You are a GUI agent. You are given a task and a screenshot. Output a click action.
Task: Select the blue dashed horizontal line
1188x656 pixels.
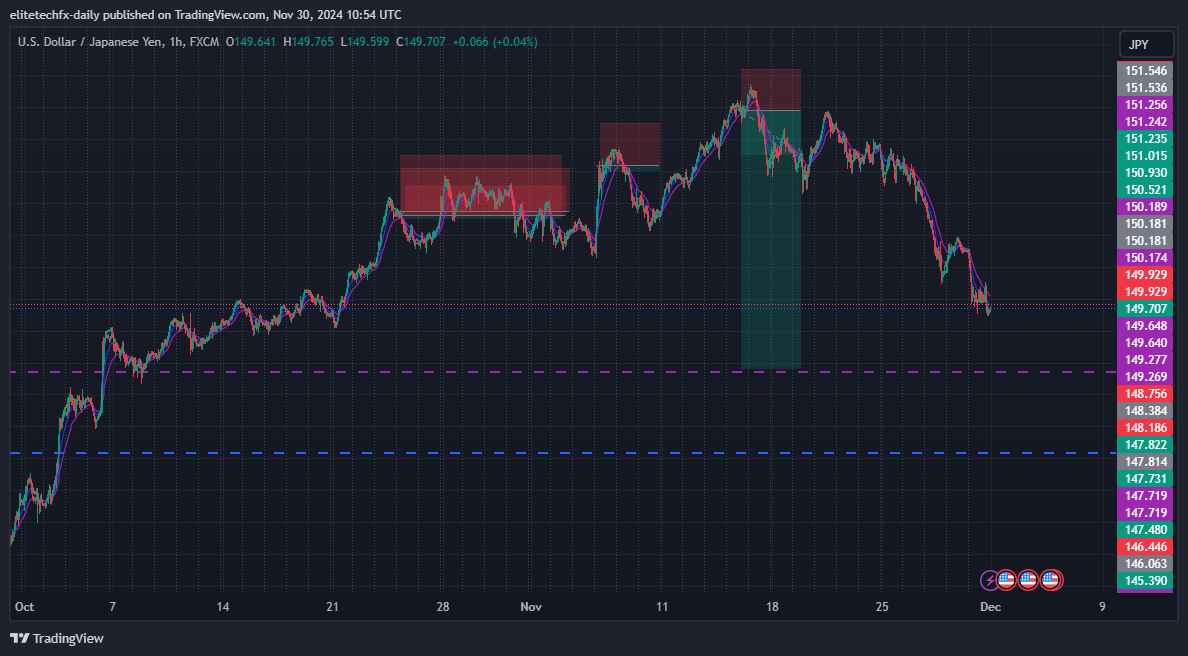(x=563, y=453)
